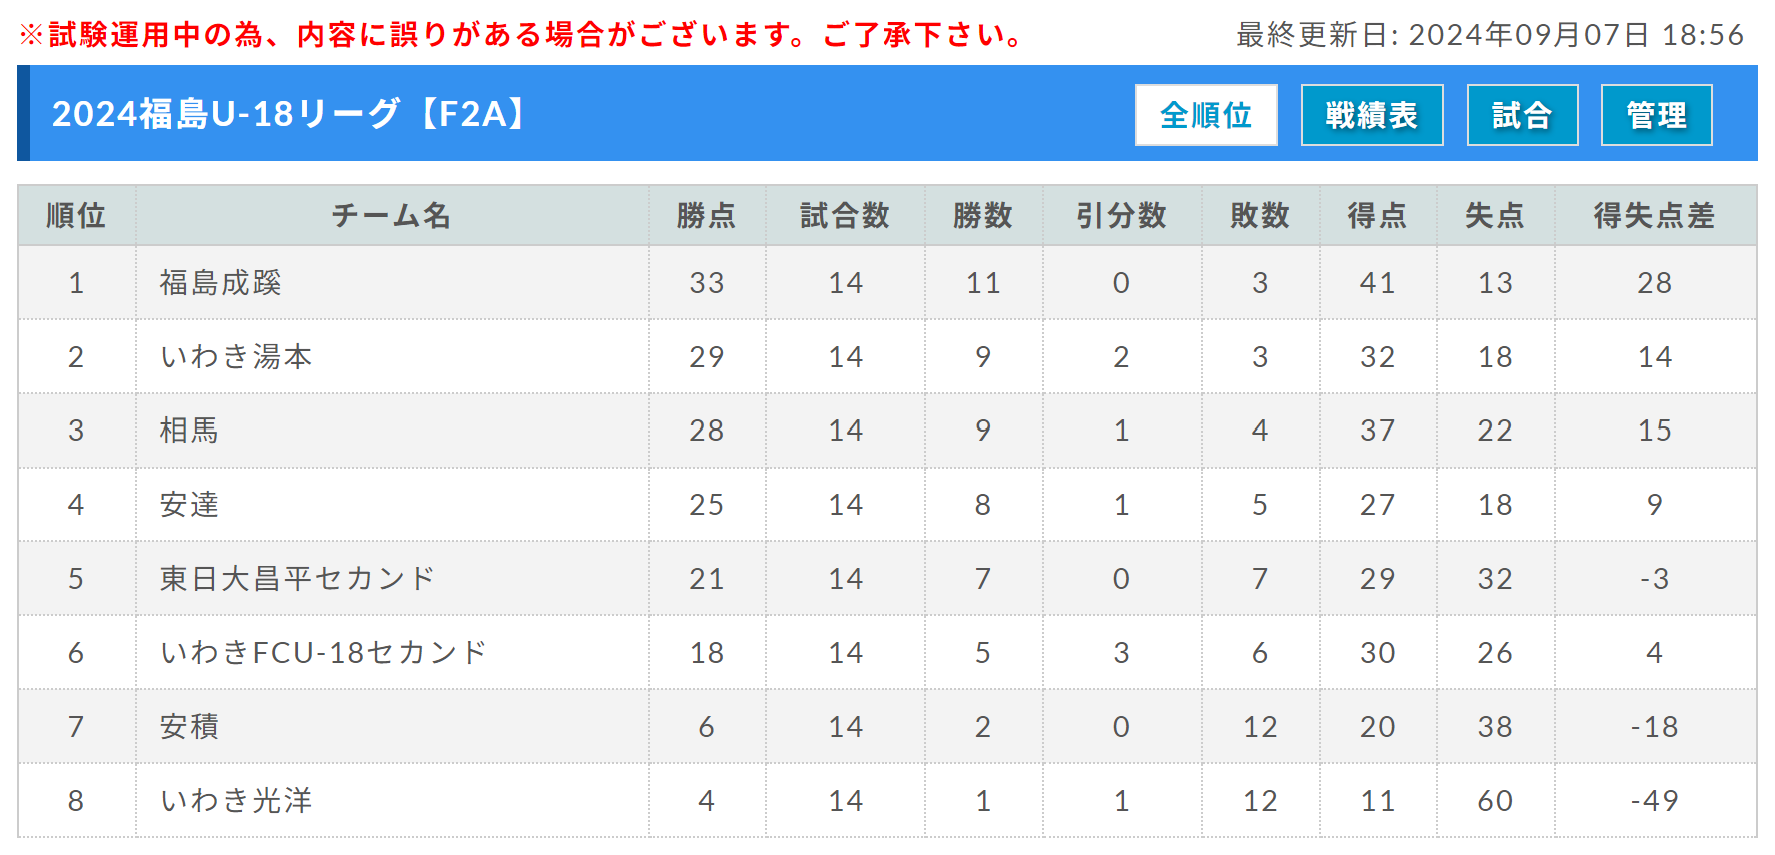This screenshot has height=855, width=1775.
Task: Click the 順位 column header
Action: tap(76, 215)
